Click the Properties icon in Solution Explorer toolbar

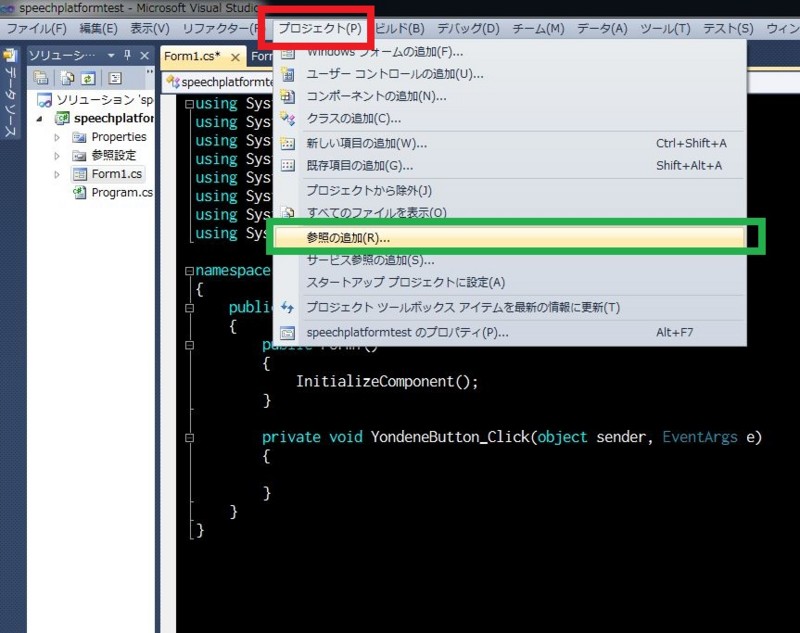[x=41, y=78]
